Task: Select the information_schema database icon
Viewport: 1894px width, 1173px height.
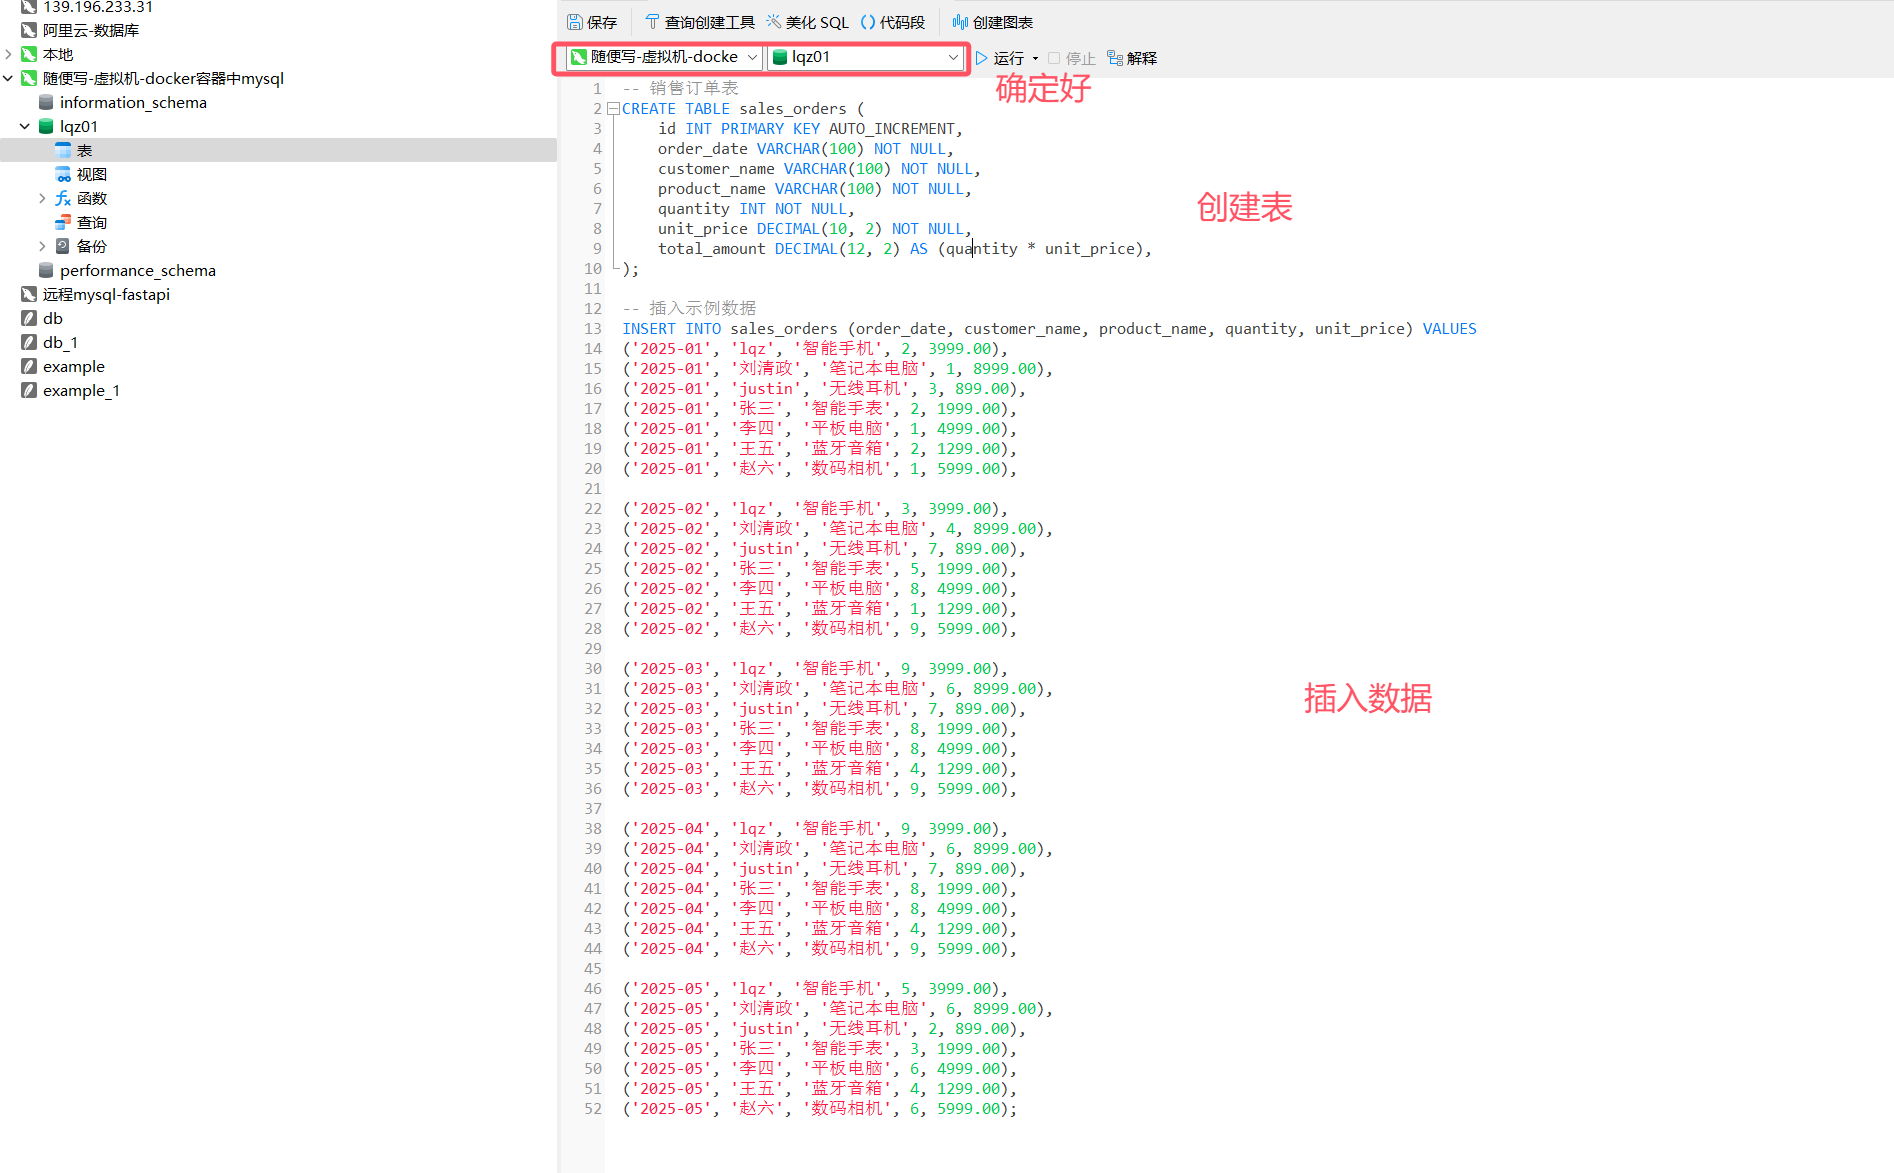Action: click(x=46, y=102)
